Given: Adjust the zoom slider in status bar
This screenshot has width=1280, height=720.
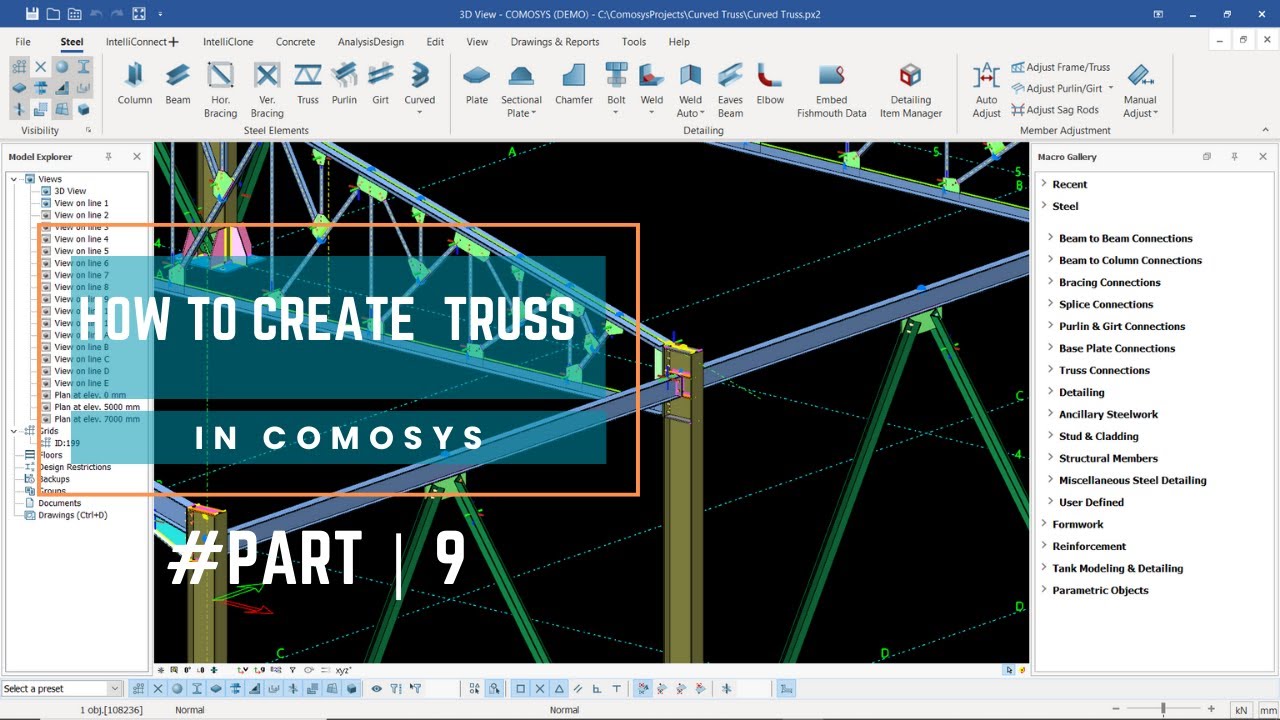Looking at the screenshot, I should (1163, 709).
